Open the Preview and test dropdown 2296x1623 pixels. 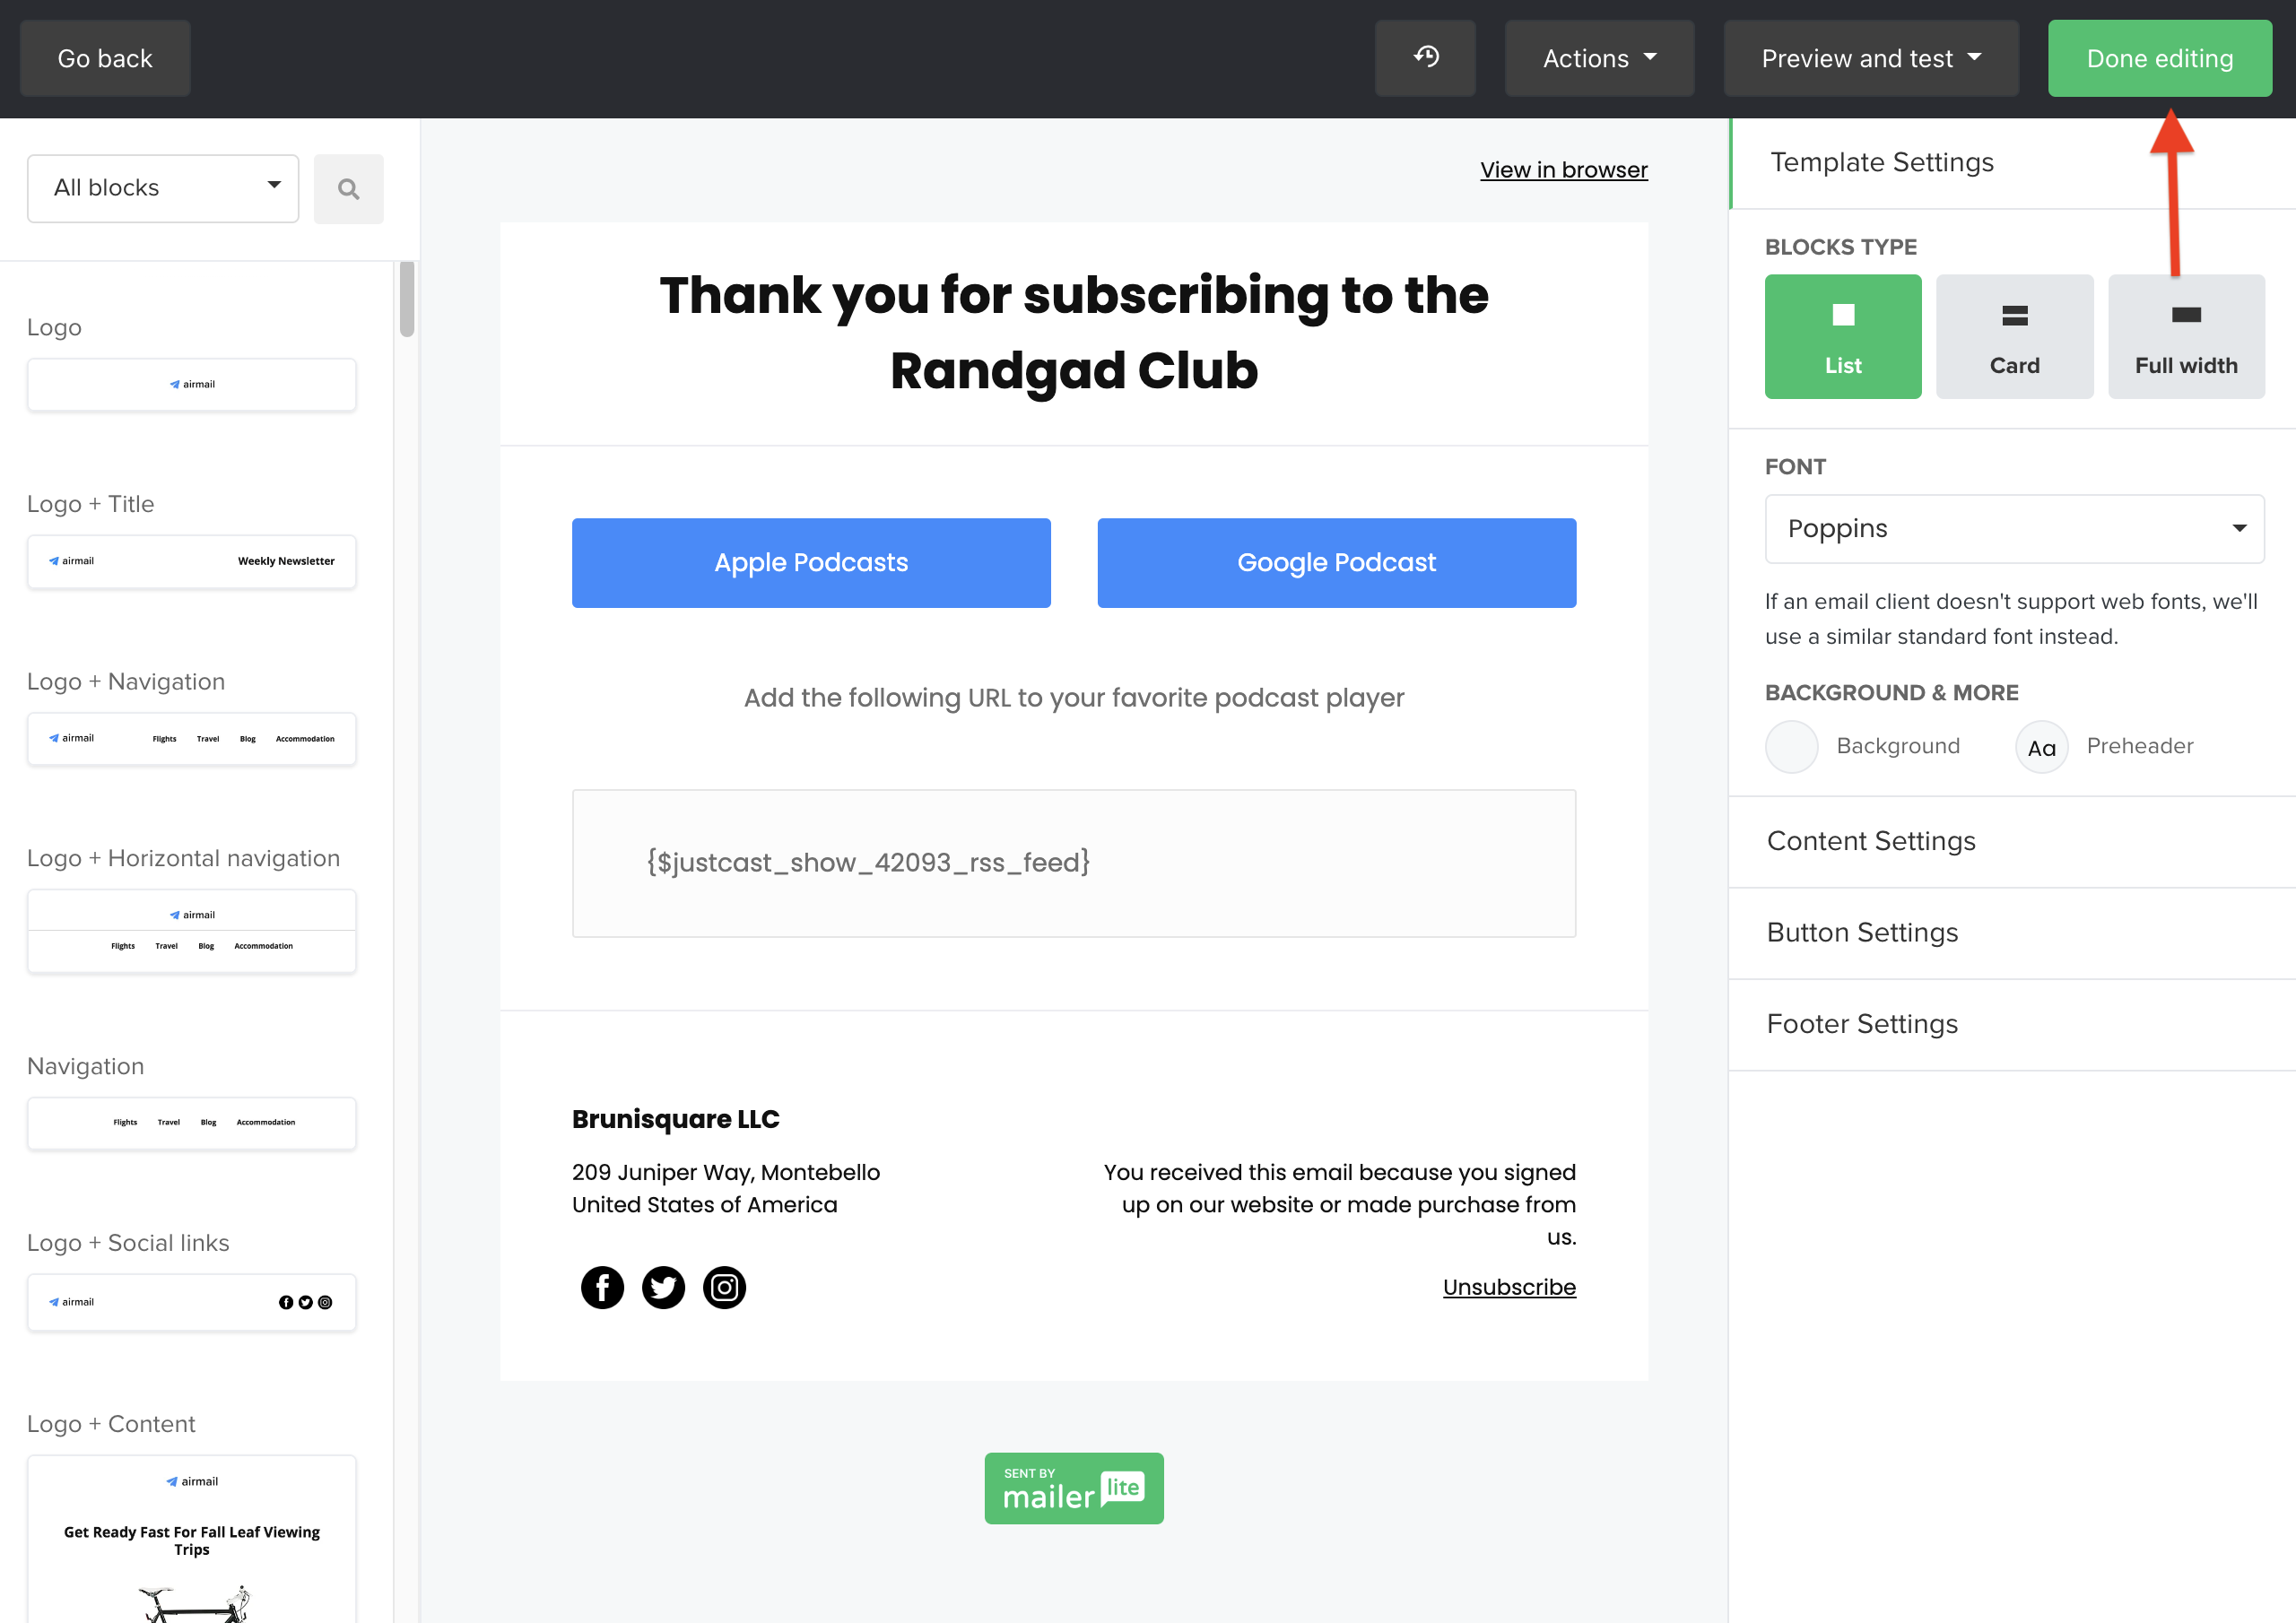[1871, 58]
